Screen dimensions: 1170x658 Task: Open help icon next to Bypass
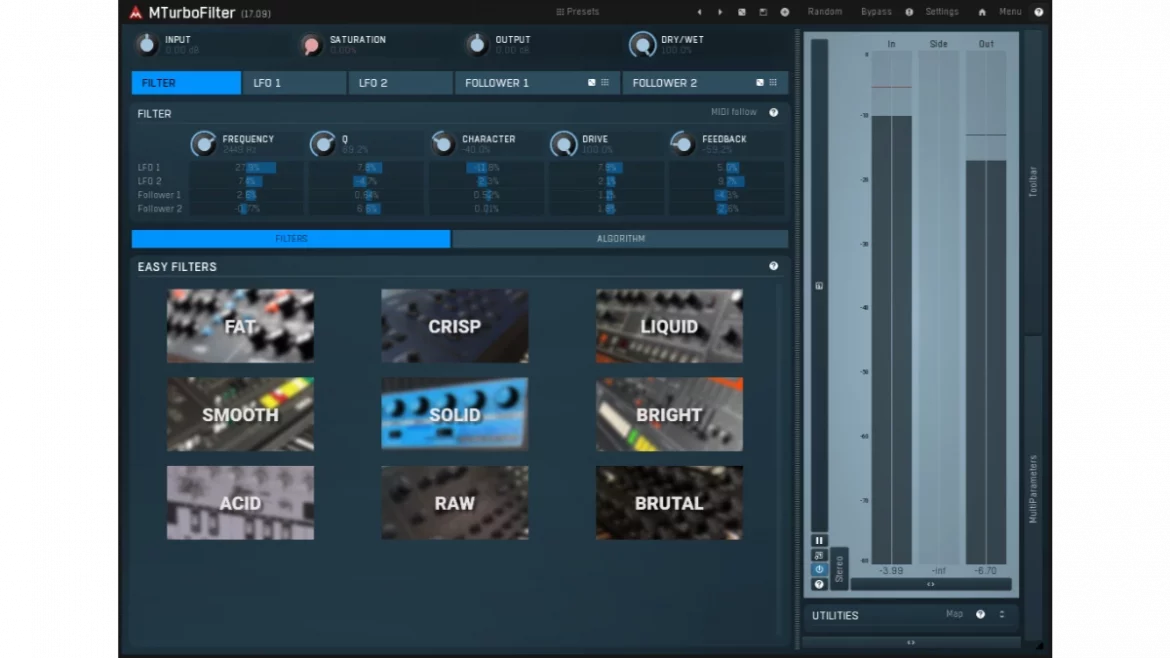click(909, 12)
